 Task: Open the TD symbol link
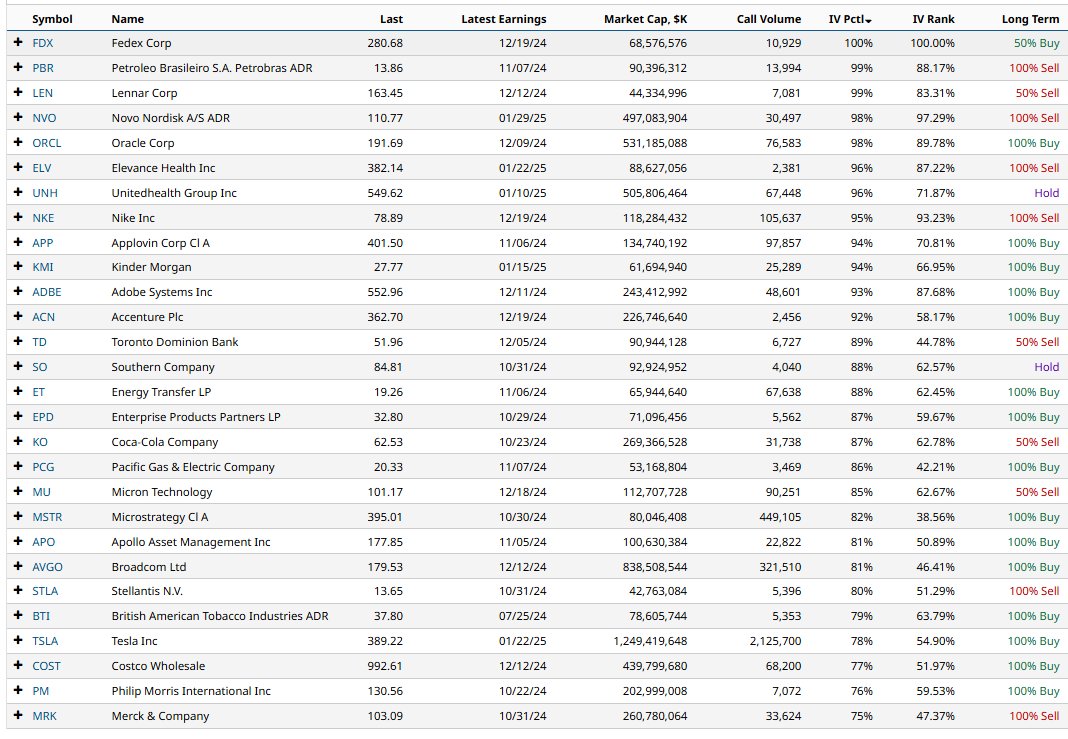[x=40, y=342]
